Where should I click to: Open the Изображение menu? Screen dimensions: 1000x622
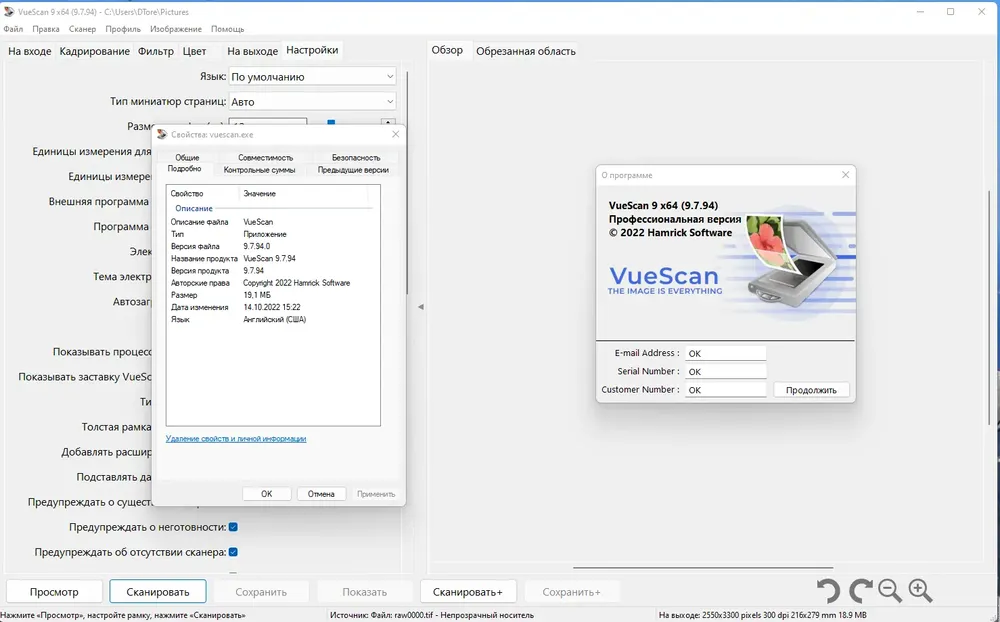point(176,29)
